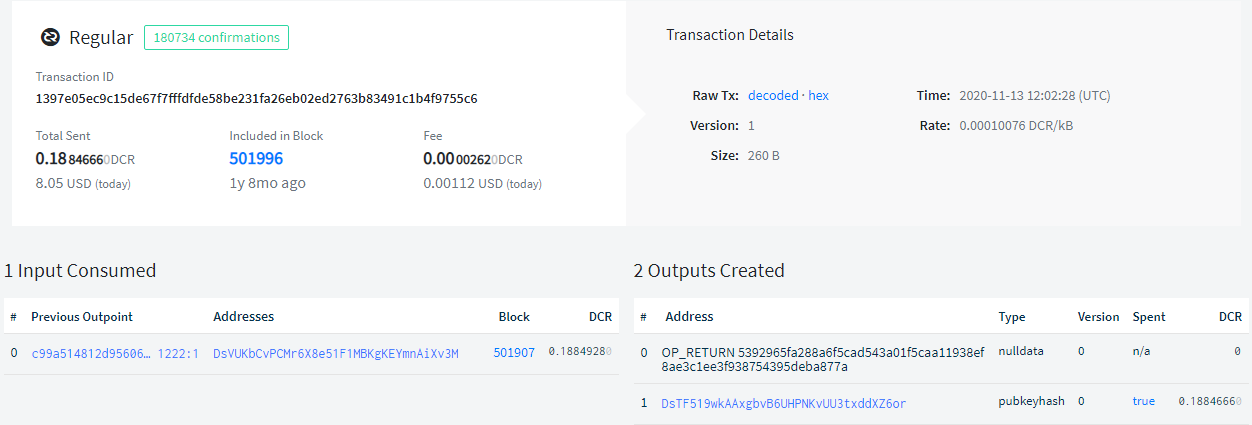
Task: Click the Total Sent 0.1884666 DCR value
Action: pyautogui.click(x=85, y=158)
